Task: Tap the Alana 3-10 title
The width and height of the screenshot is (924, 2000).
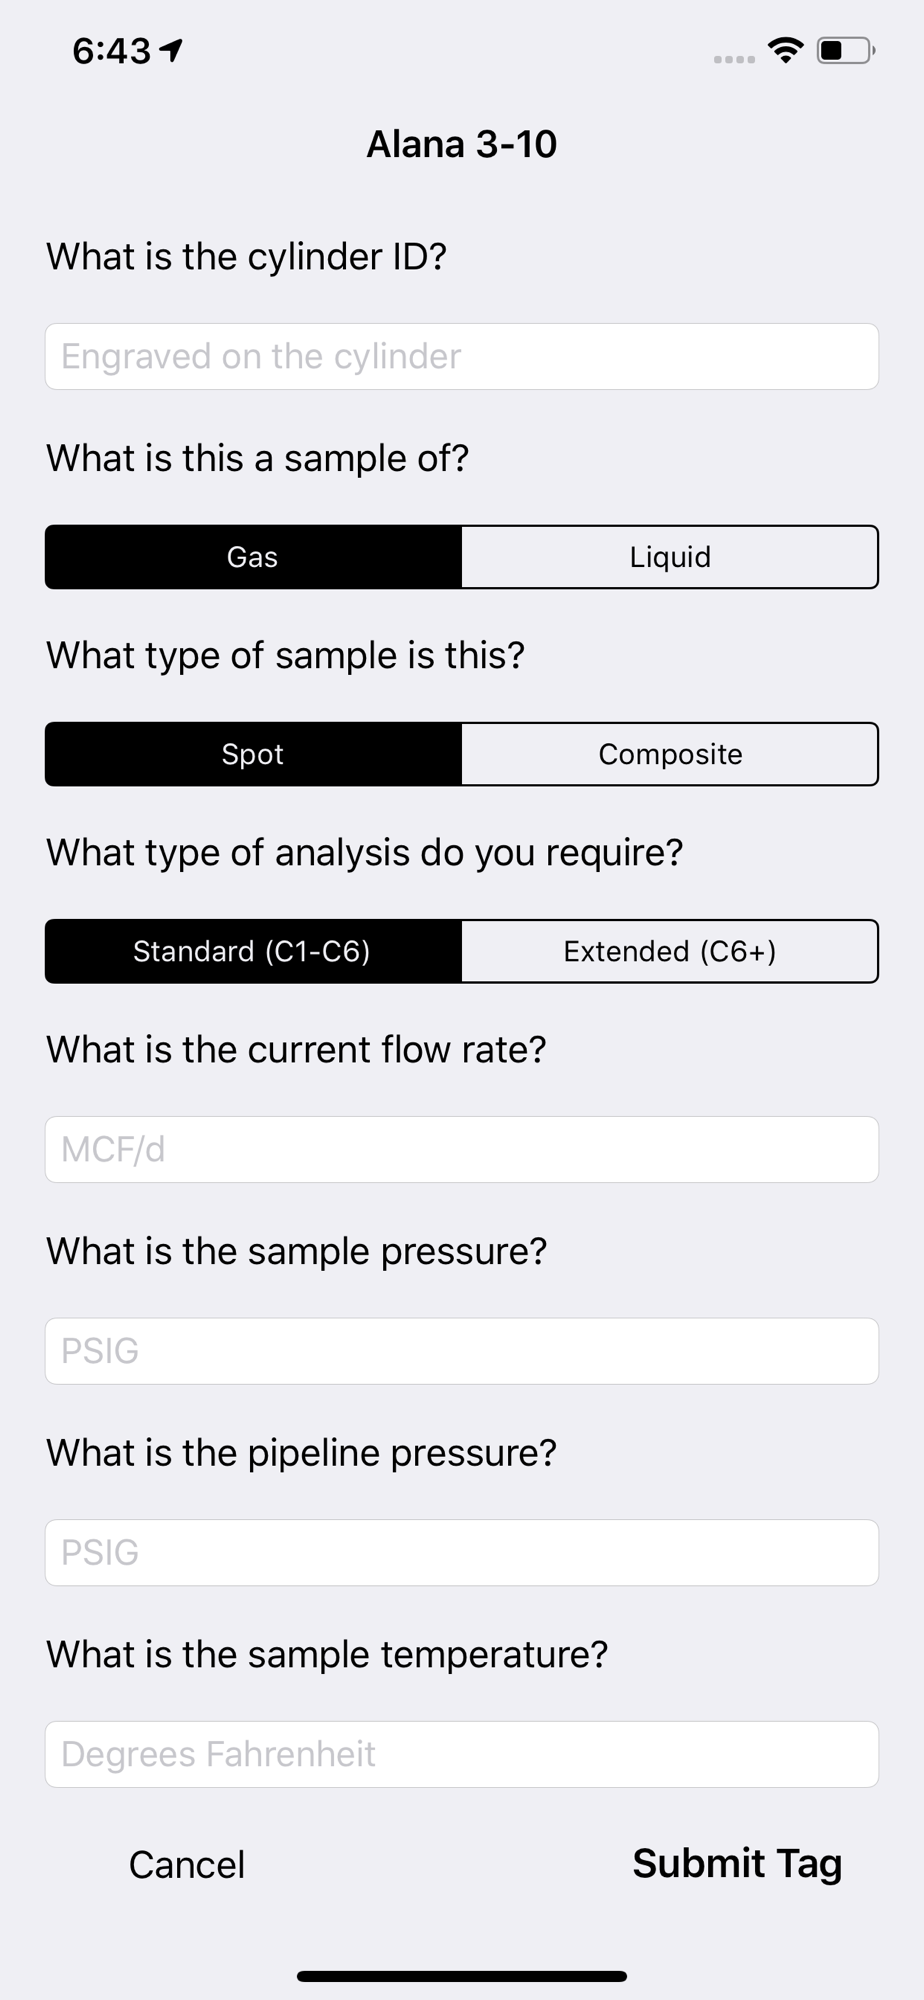Action: click(x=462, y=144)
